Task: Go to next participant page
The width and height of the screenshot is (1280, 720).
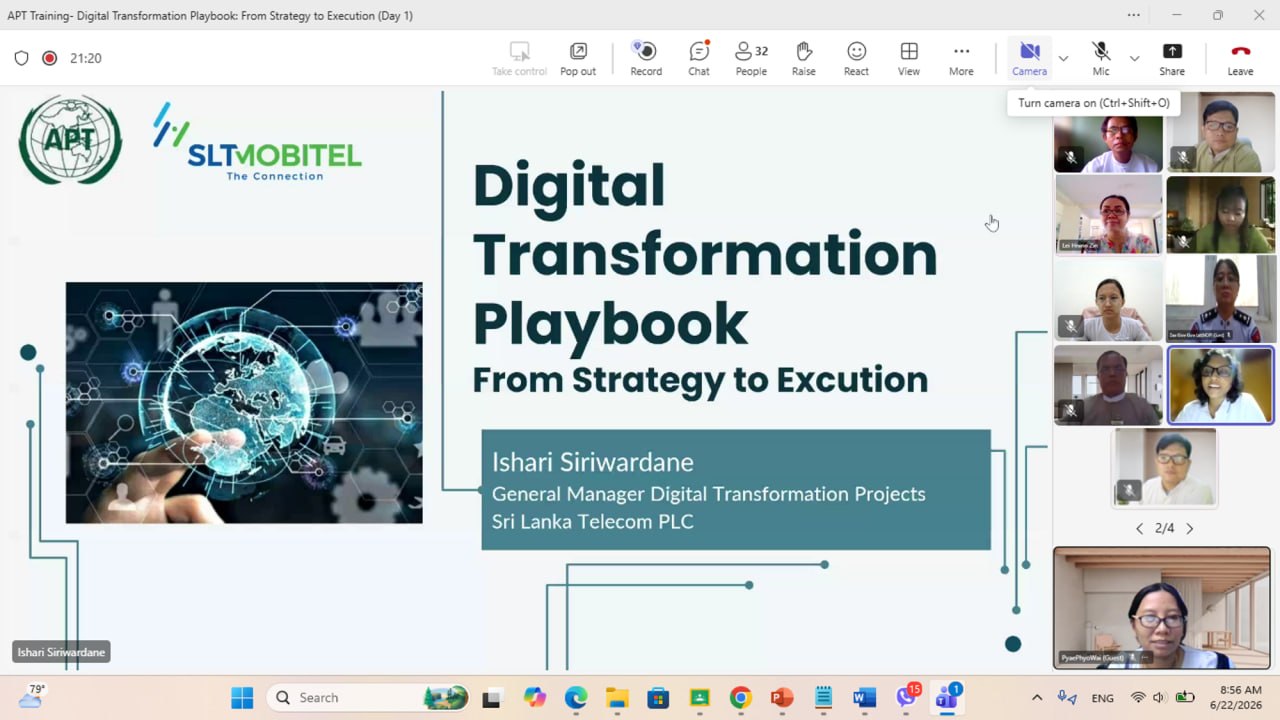Action: click(1189, 528)
